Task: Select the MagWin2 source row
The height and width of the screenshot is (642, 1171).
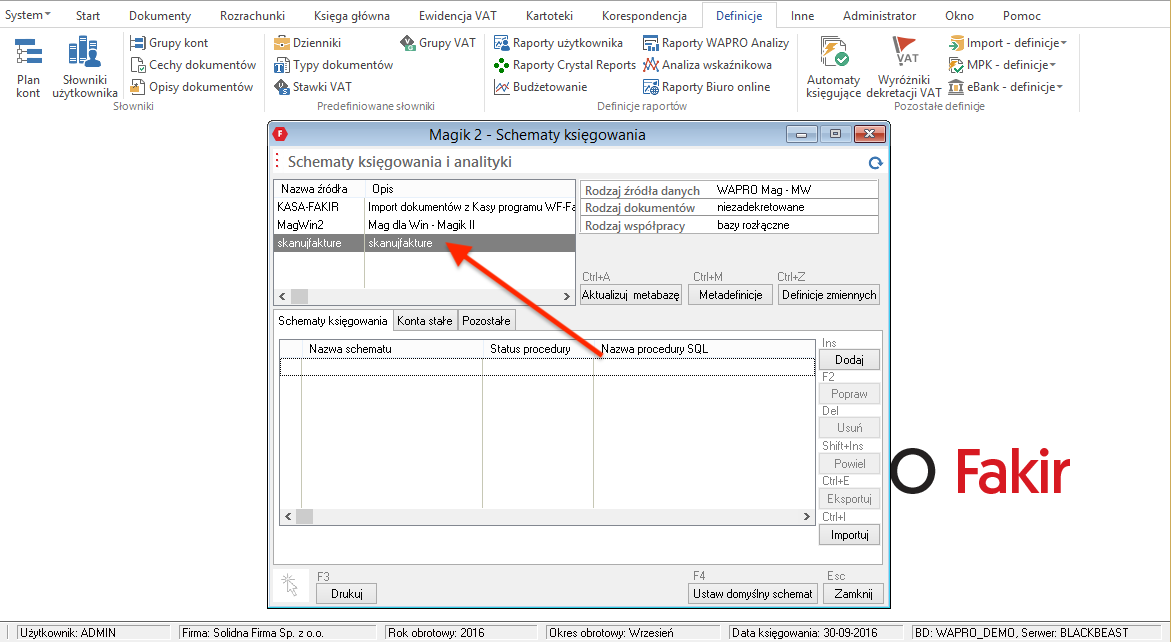Action: 301,225
